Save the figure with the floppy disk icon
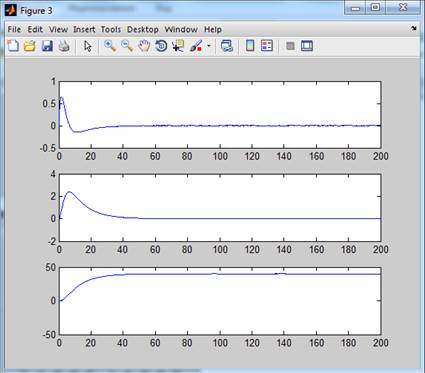The height and width of the screenshot is (373, 425). (47, 46)
